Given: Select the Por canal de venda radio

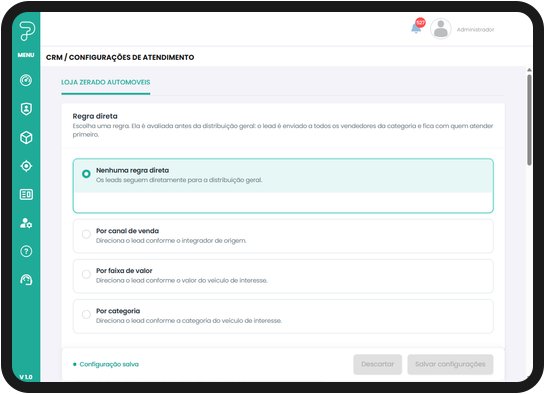Looking at the screenshot, I should point(86,234).
